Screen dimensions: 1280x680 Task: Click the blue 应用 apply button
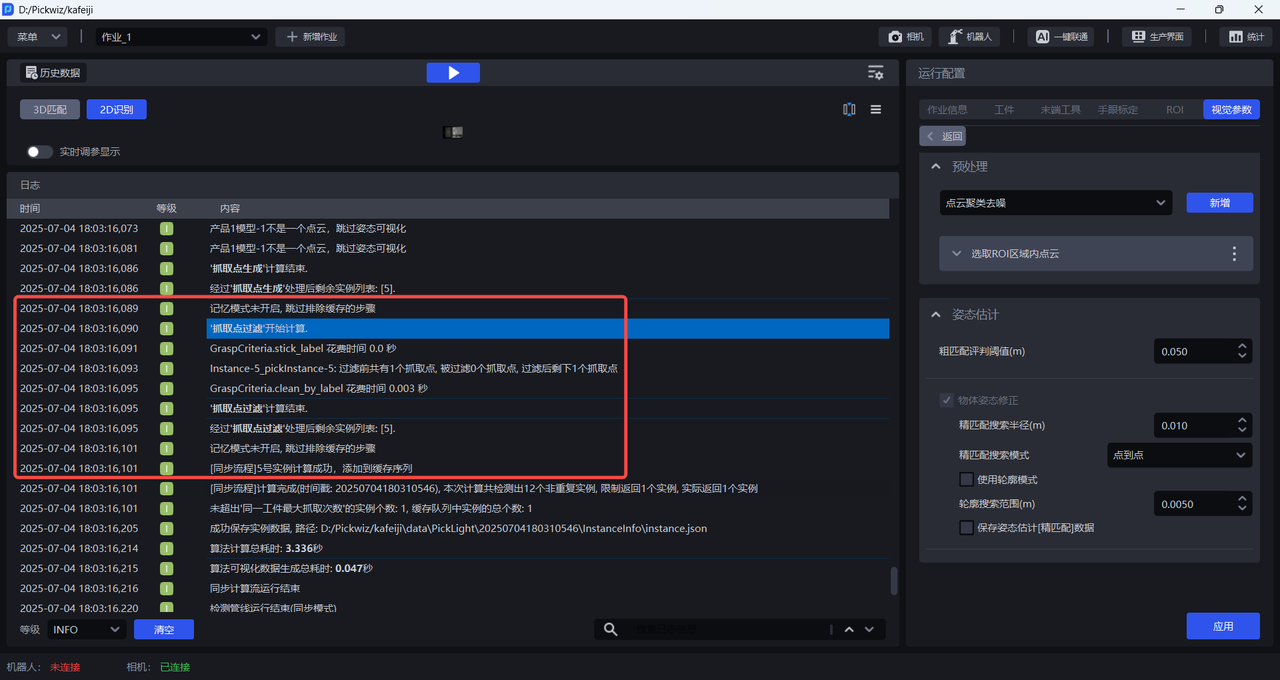tap(1222, 626)
